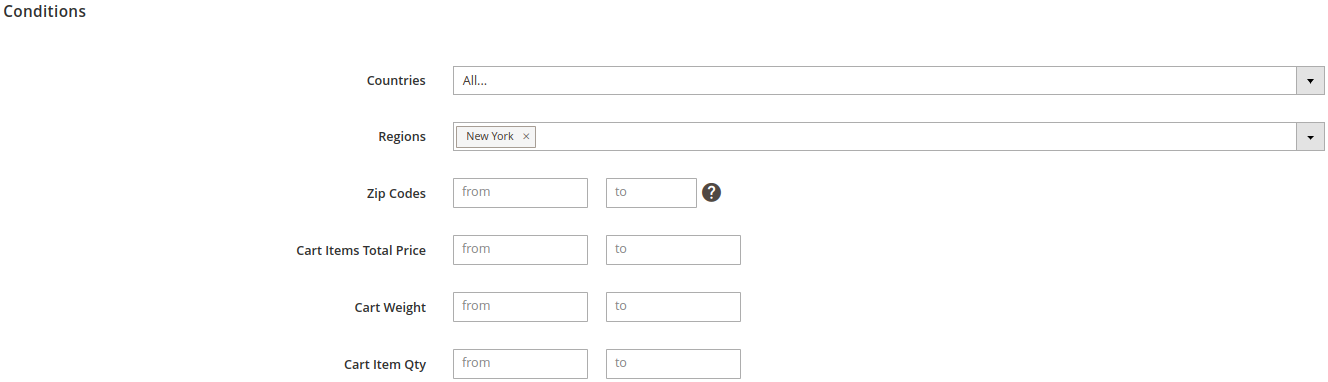Screen dimensions: 1328x382
Task: Expand the Regions dropdown arrow
Action: point(1310,137)
